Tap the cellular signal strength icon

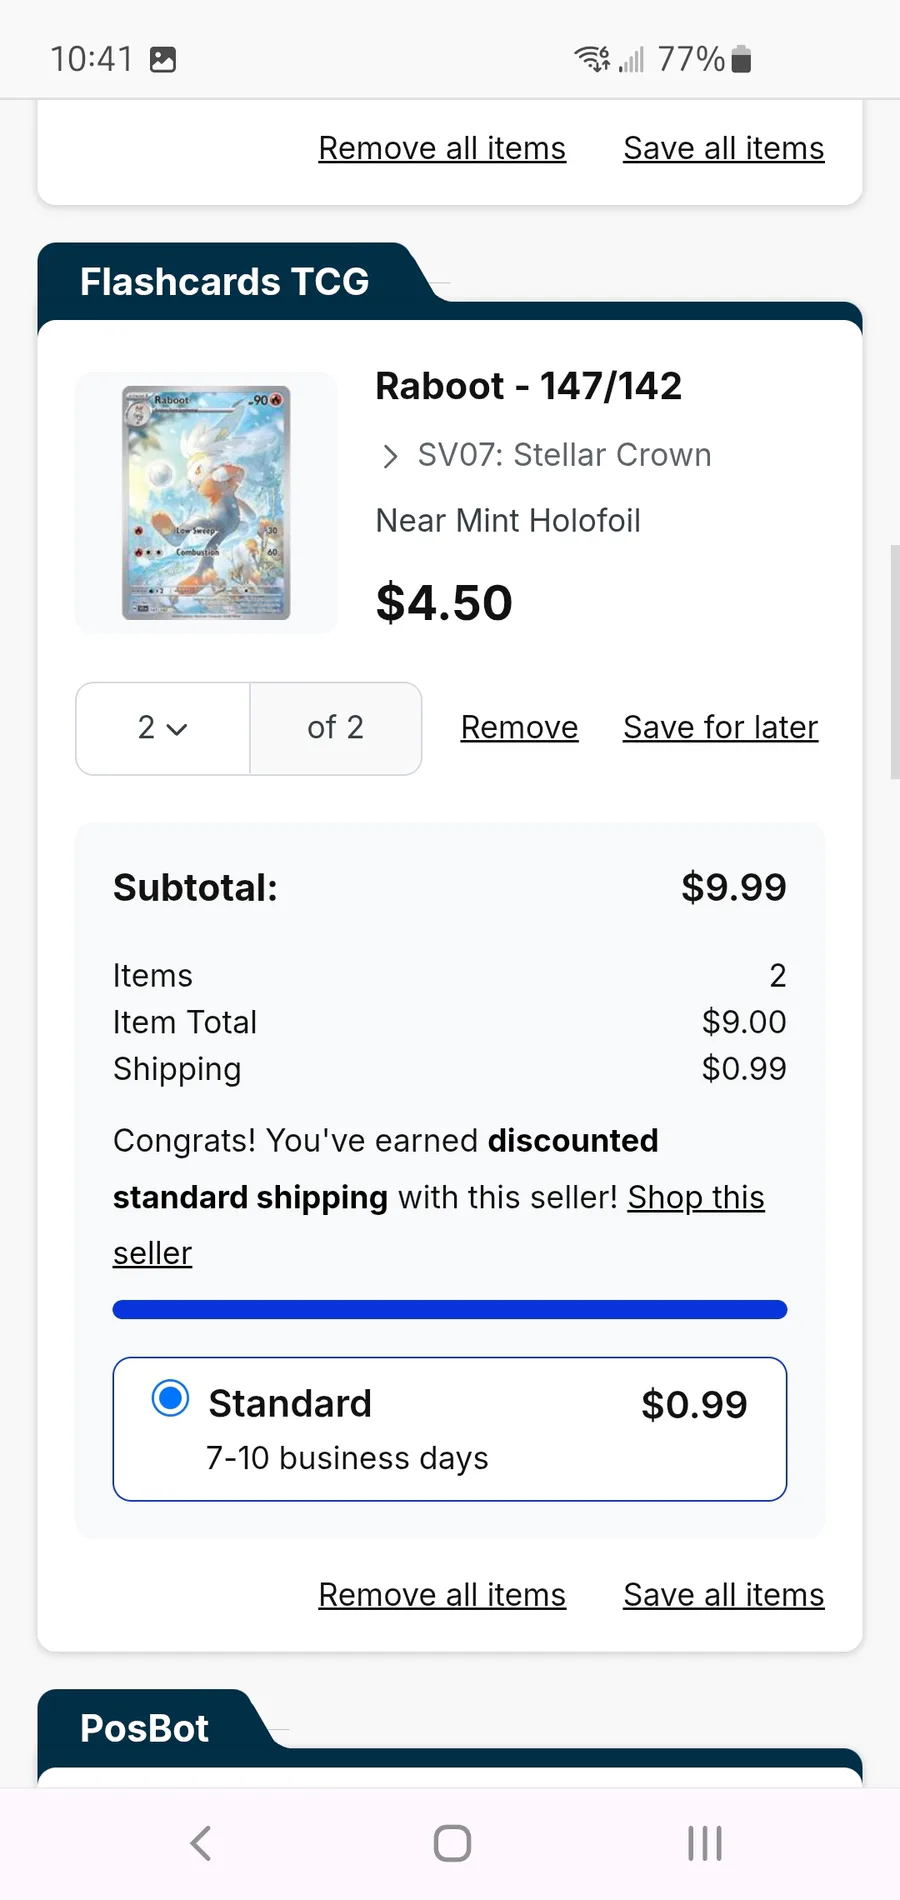point(631,60)
